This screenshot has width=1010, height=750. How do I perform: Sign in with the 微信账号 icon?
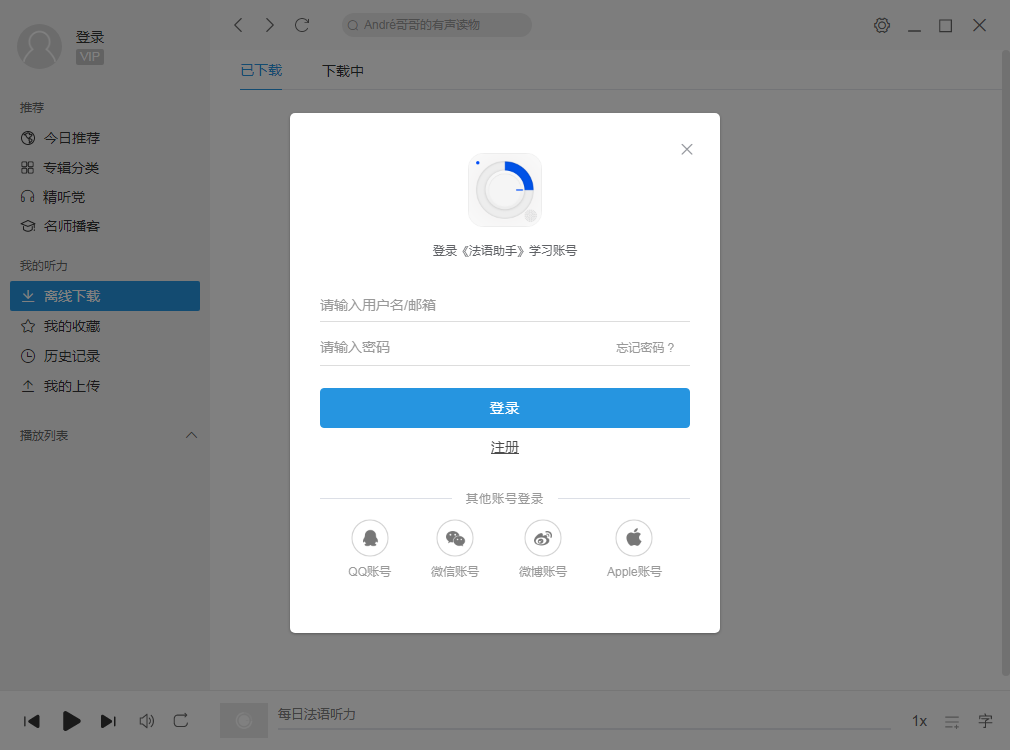[x=455, y=537]
